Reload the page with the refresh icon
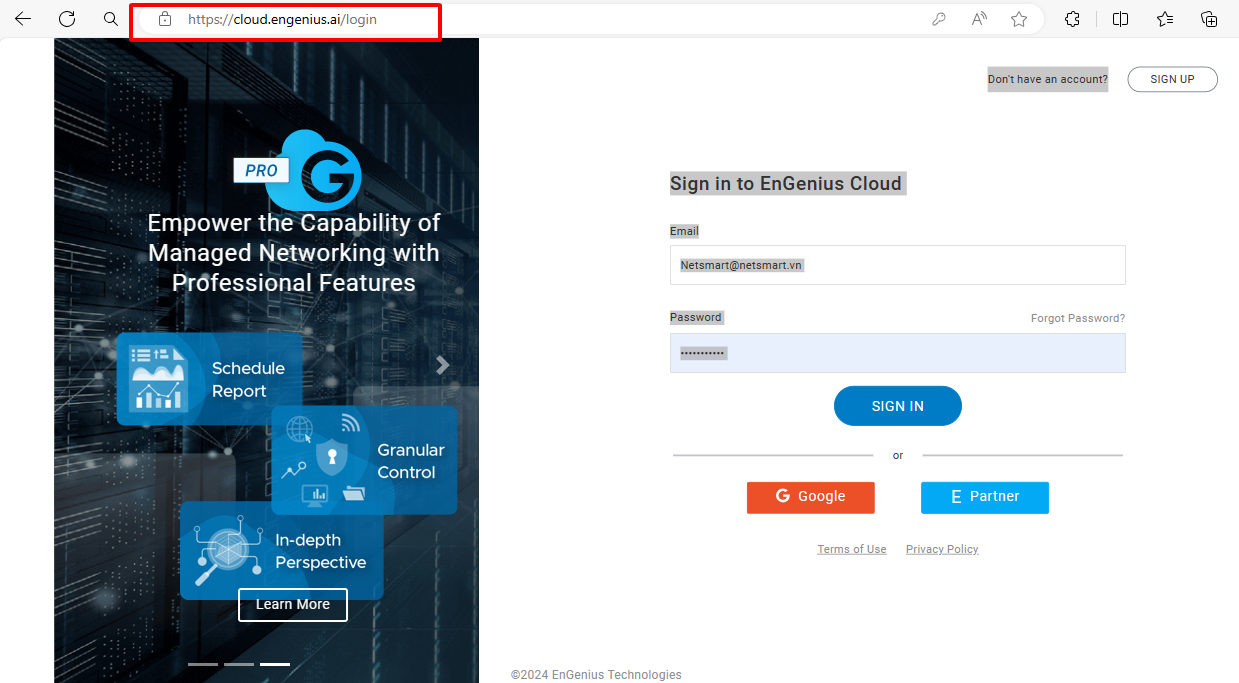Viewport: 1239px width, 683px height. click(x=67, y=19)
